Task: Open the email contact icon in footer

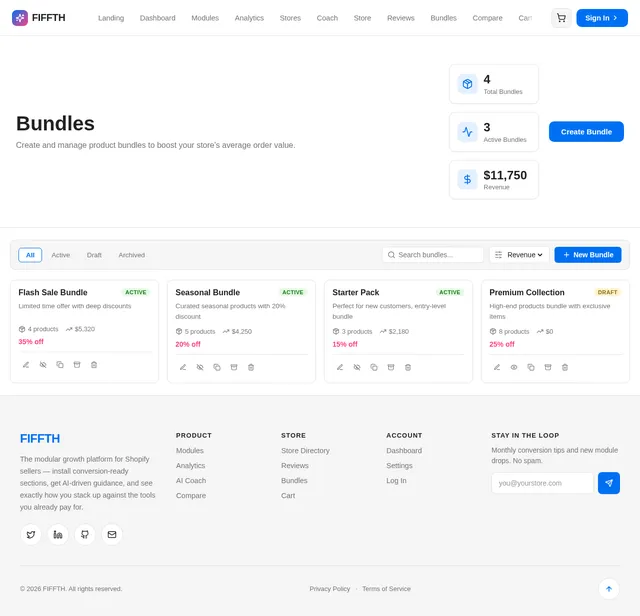Action: coord(112,534)
